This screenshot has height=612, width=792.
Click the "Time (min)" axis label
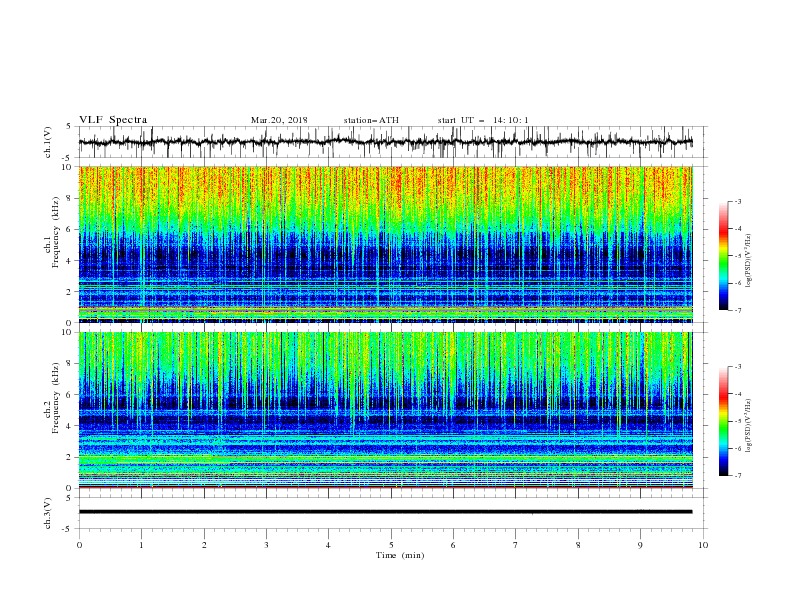(x=400, y=555)
